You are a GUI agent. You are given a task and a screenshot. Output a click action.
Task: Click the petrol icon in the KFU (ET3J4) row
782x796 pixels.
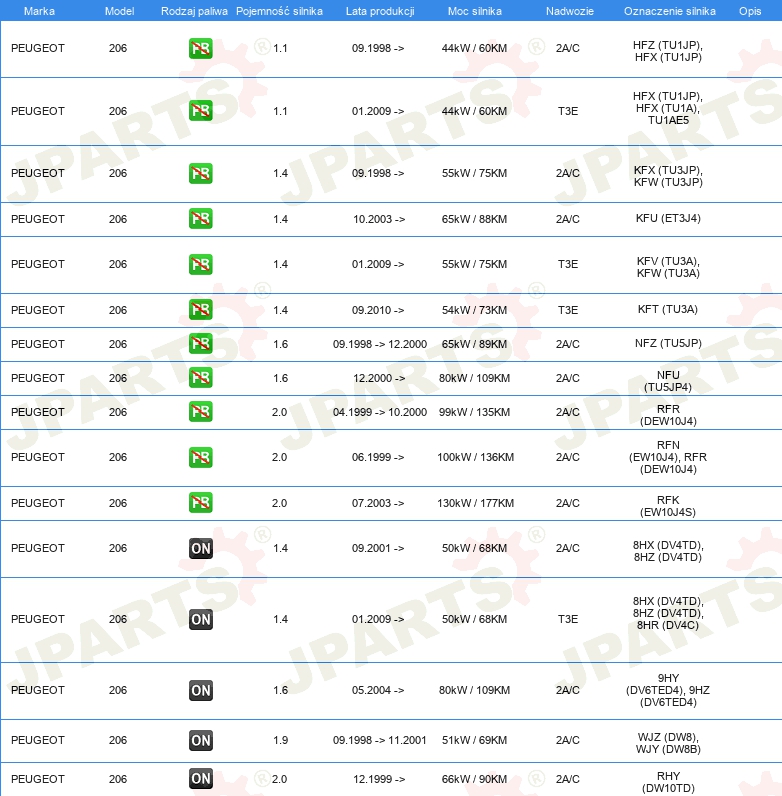point(201,219)
